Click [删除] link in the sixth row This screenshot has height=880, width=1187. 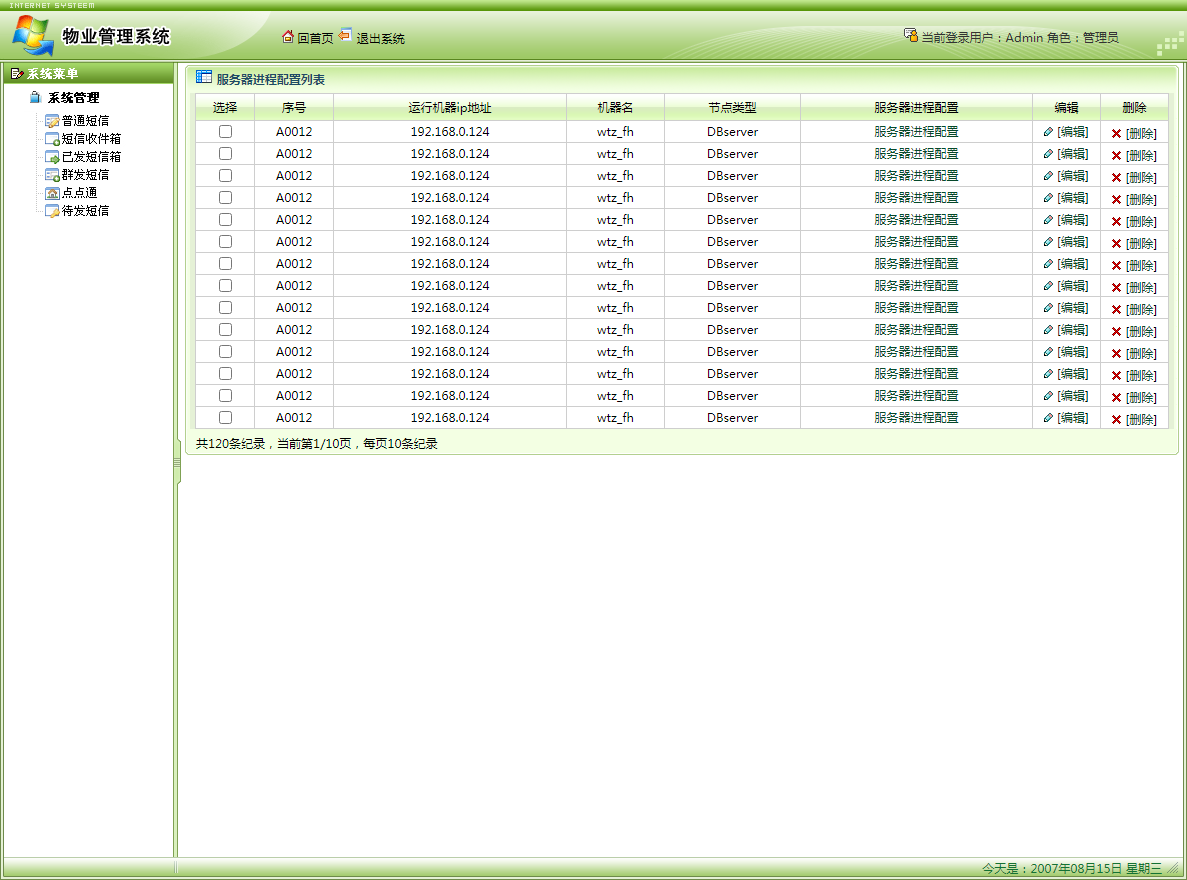click(1141, 244)
